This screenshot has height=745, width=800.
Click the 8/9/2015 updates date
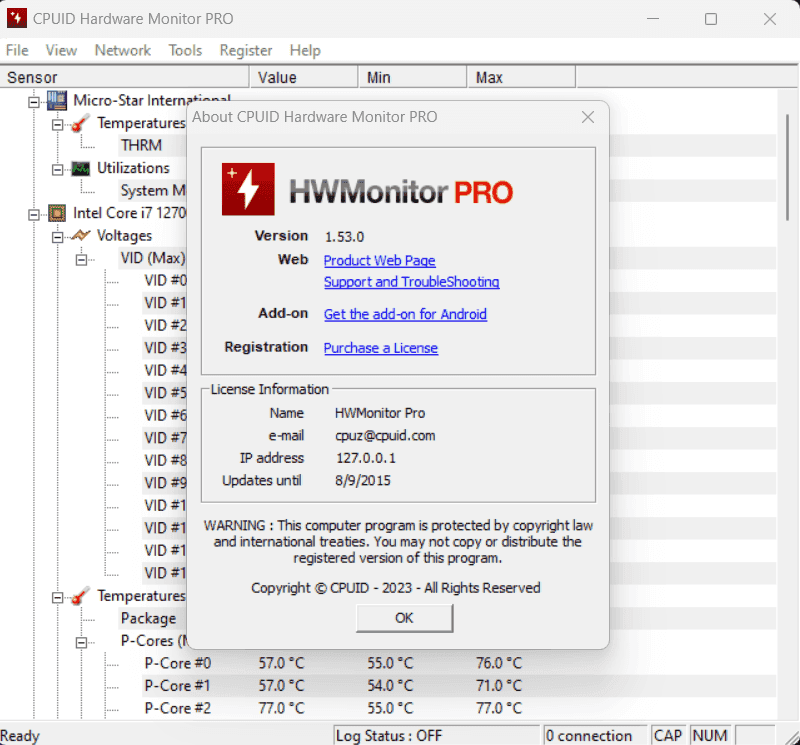363,481
